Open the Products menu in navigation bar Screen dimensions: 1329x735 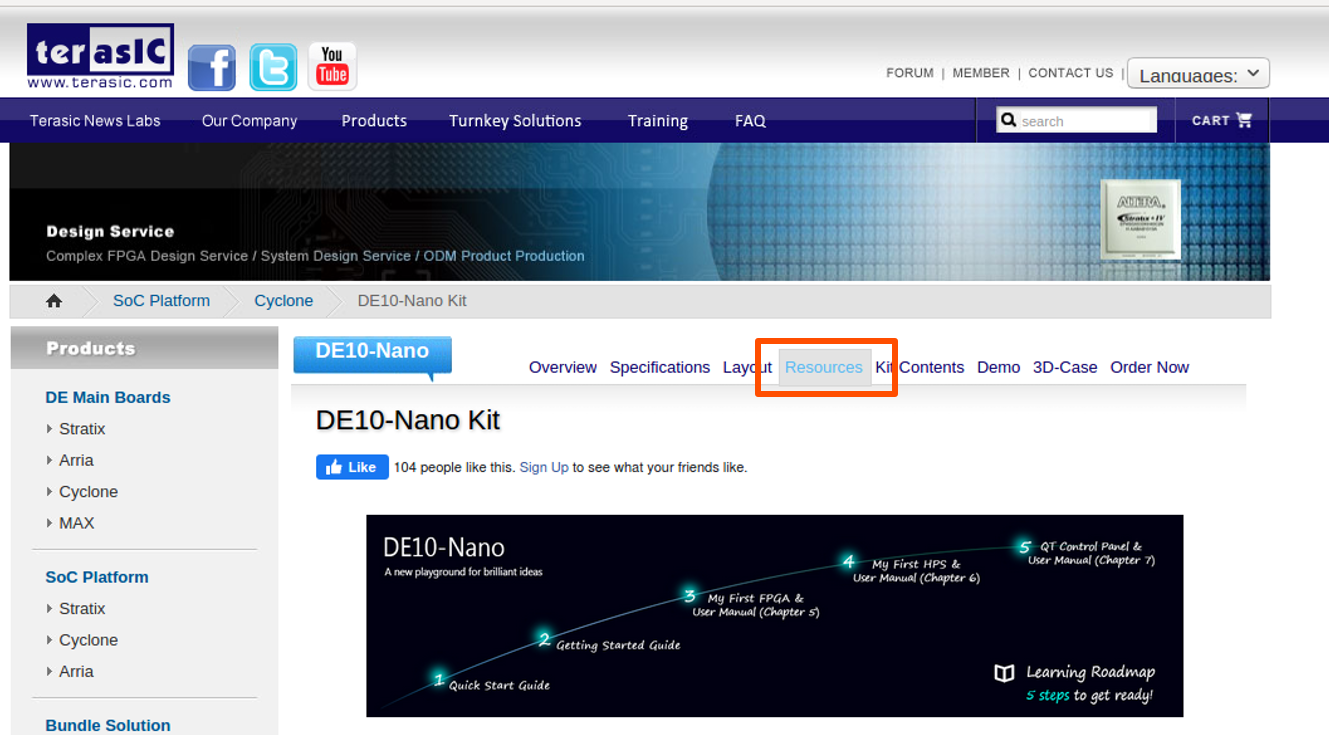374,121
